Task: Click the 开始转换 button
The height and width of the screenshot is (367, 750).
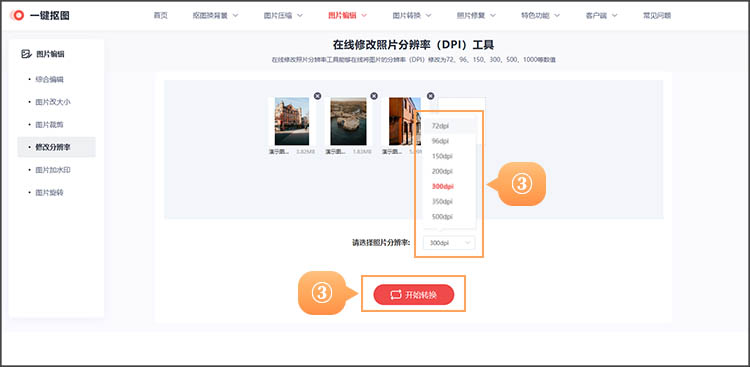Action: [x=414, y=295]
